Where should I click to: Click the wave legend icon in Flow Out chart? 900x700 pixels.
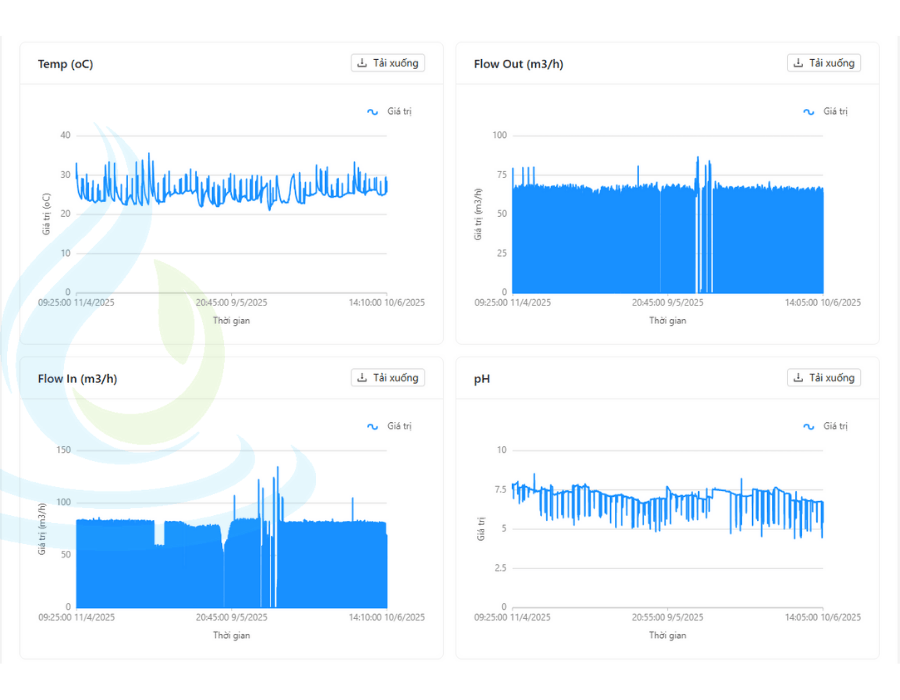(809, 112)
